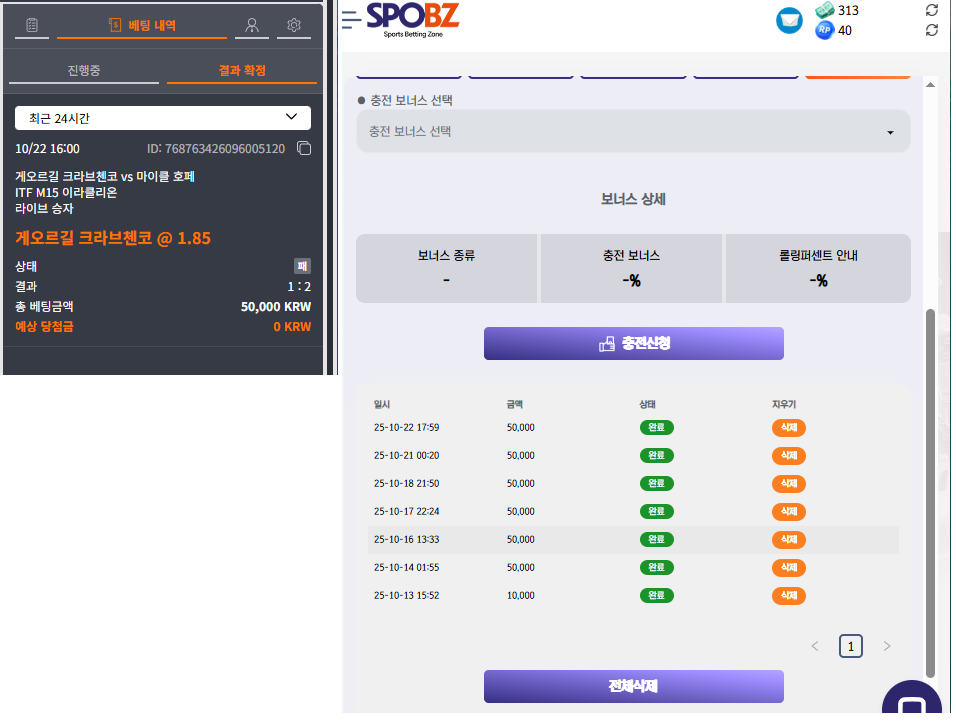Open the settings gear tab
The height and width of the screenshot is (725, 956).
click(x=293, y=25)
